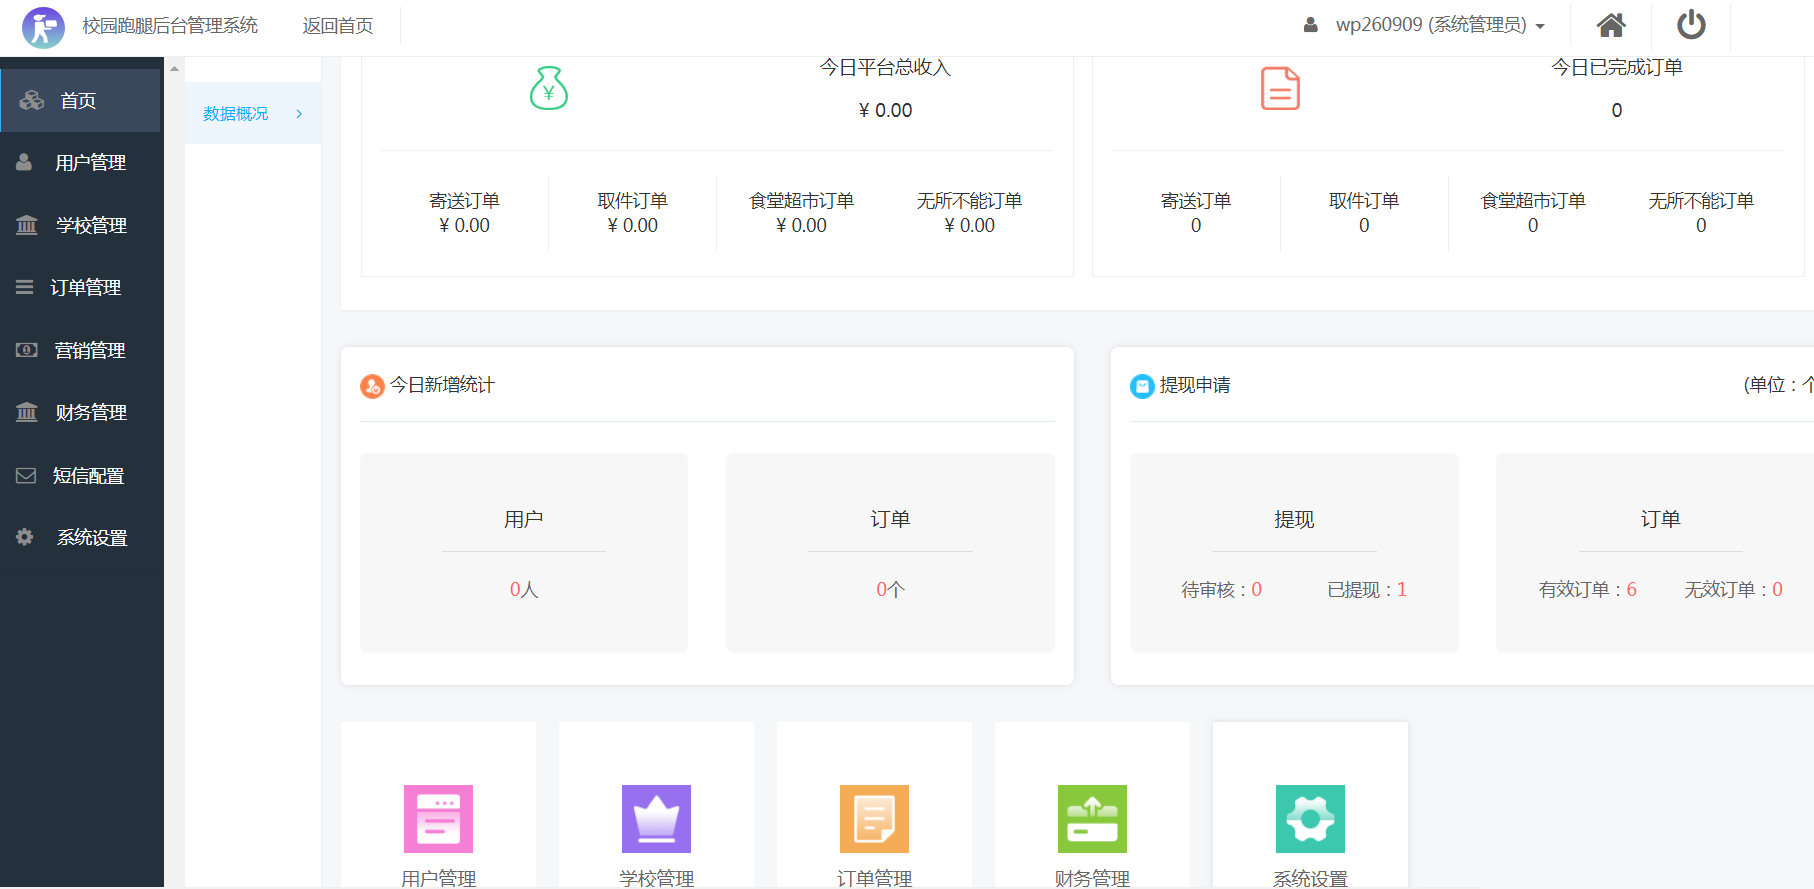The width and height of the screenshot is (1814, 889).
Task: Click the blue 提现申请 icon
Action: [1142, 386]
